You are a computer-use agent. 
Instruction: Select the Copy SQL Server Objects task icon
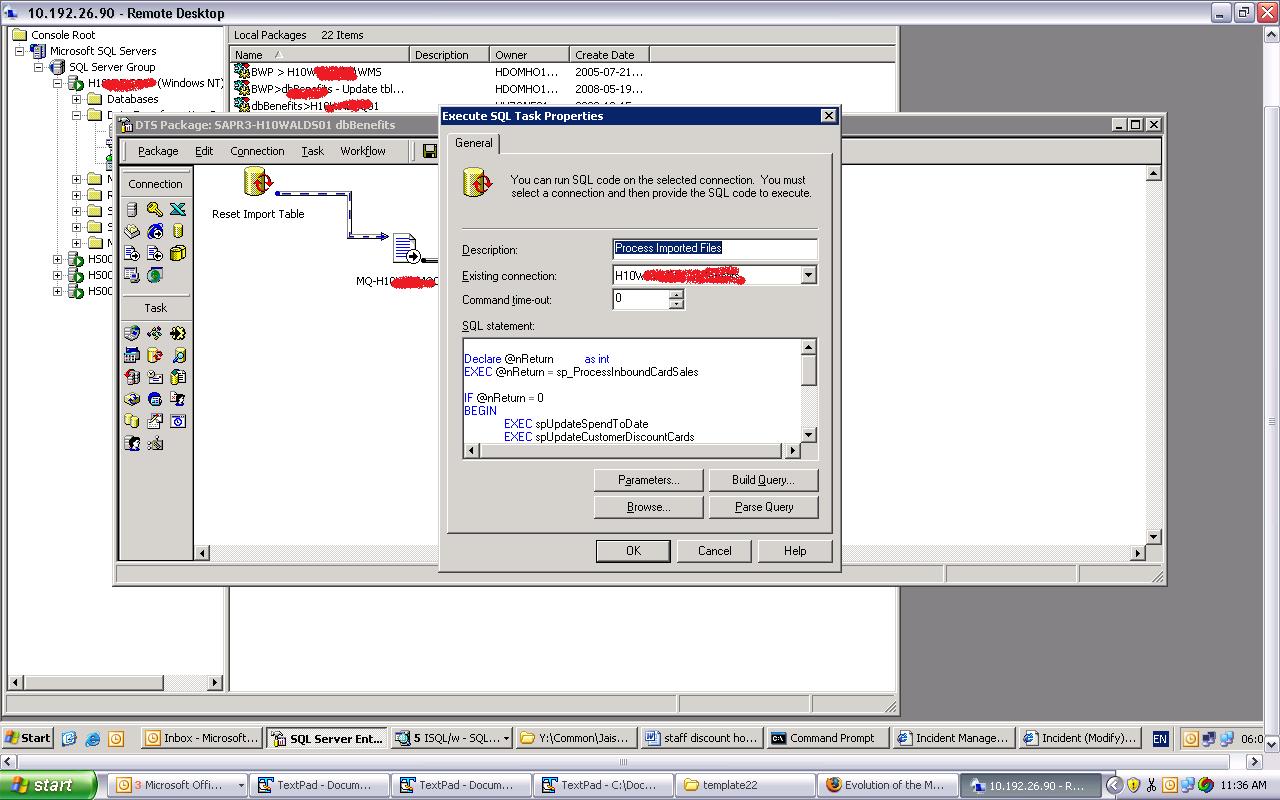132,377
